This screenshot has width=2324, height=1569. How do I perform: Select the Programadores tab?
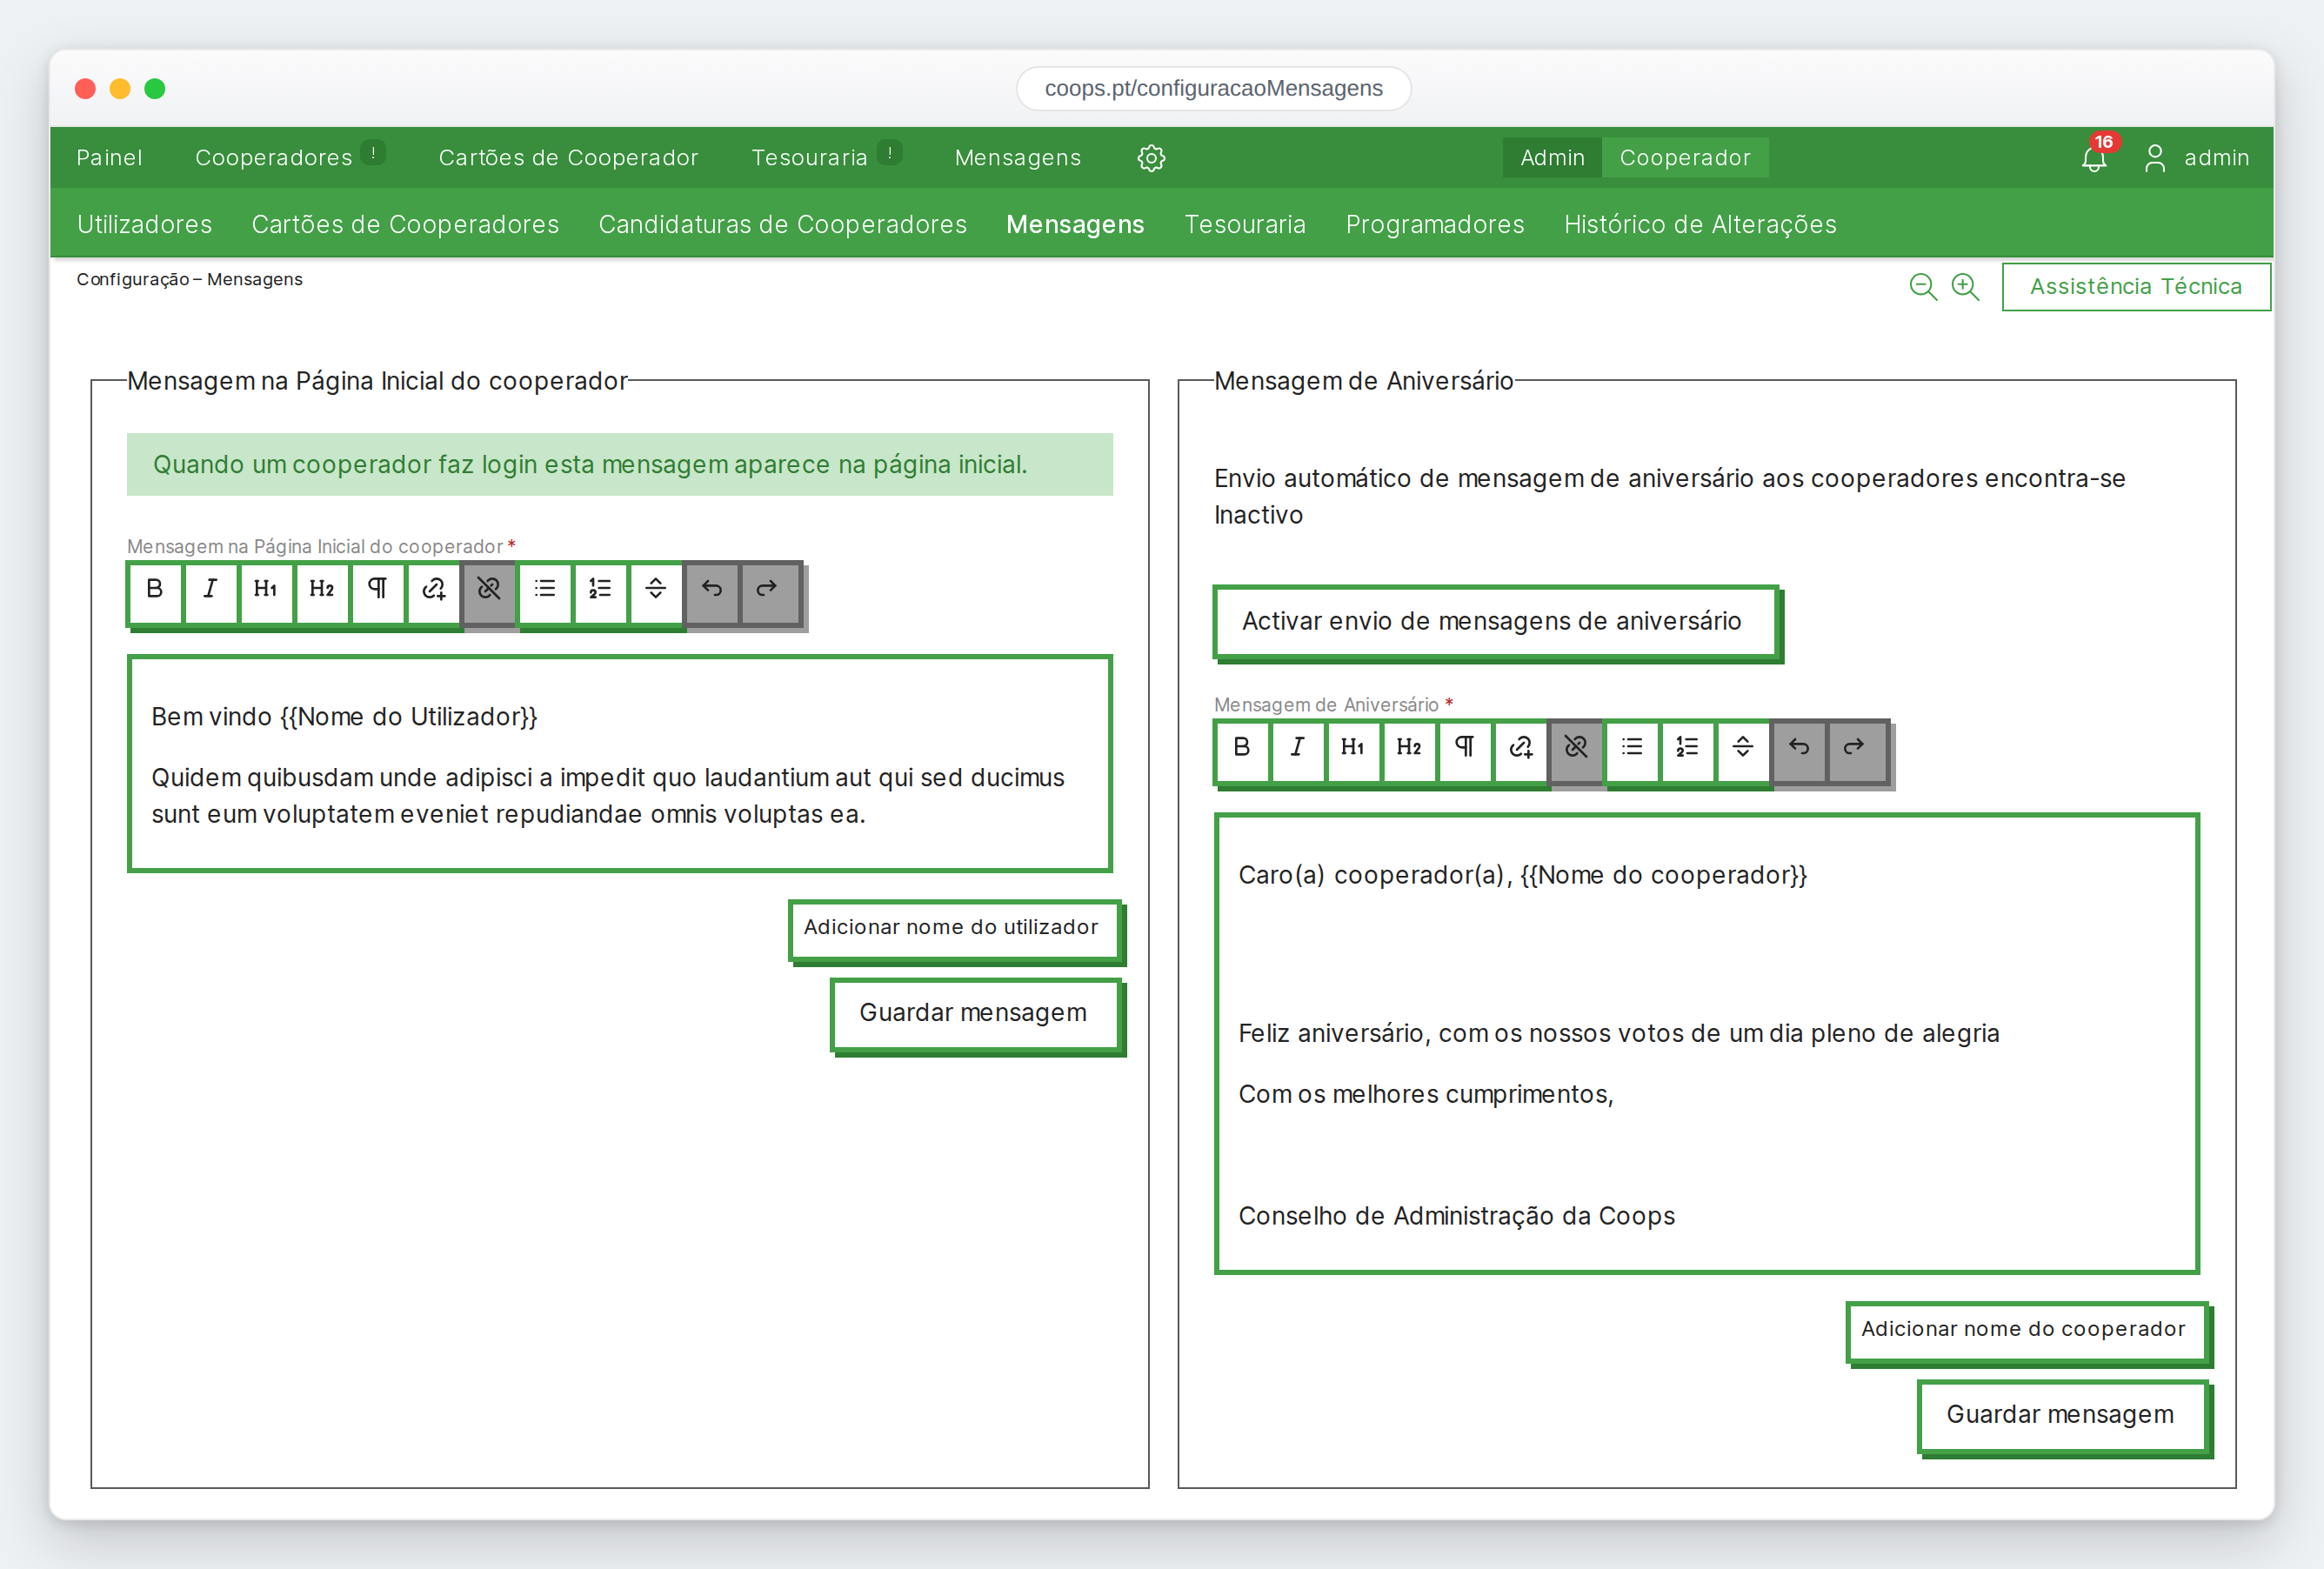pyautogui.click(x=1435, y=224)
